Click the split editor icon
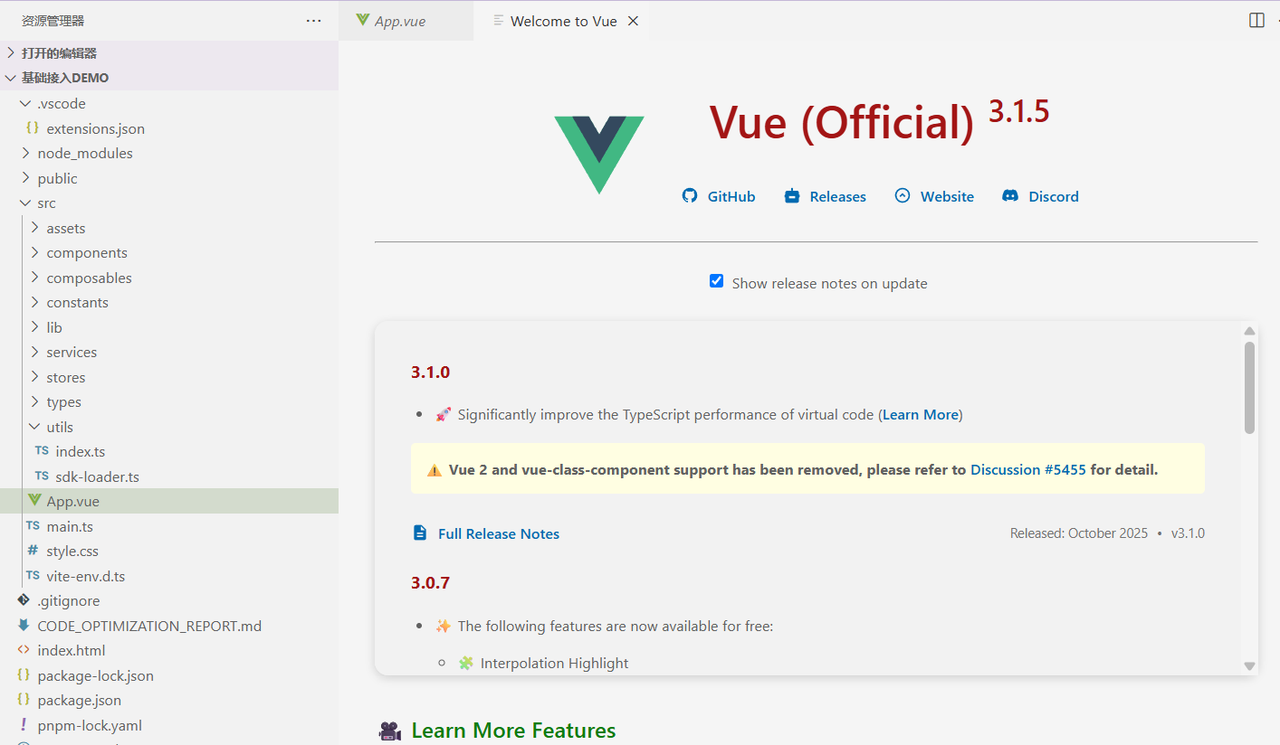Viewport: 1280px width, 745px height. click(x=1257, y=21)
